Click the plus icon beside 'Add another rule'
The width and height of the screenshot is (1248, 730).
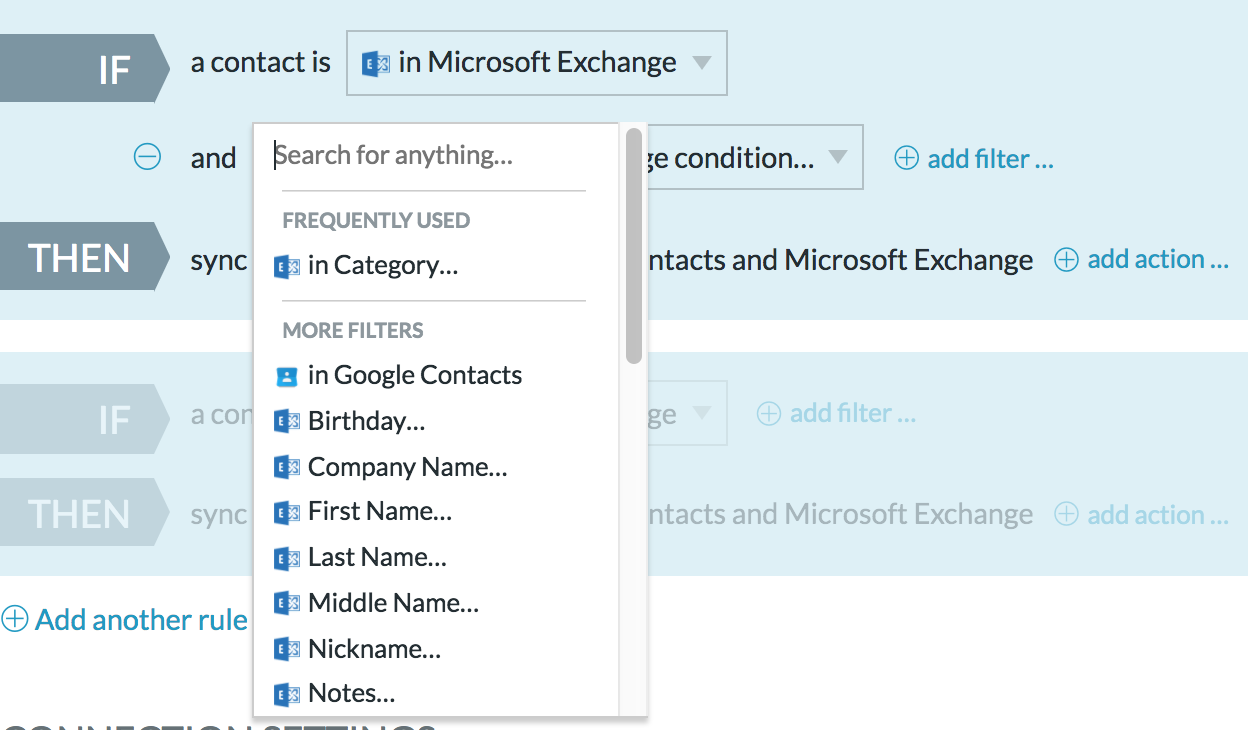(x=14, y=619)
